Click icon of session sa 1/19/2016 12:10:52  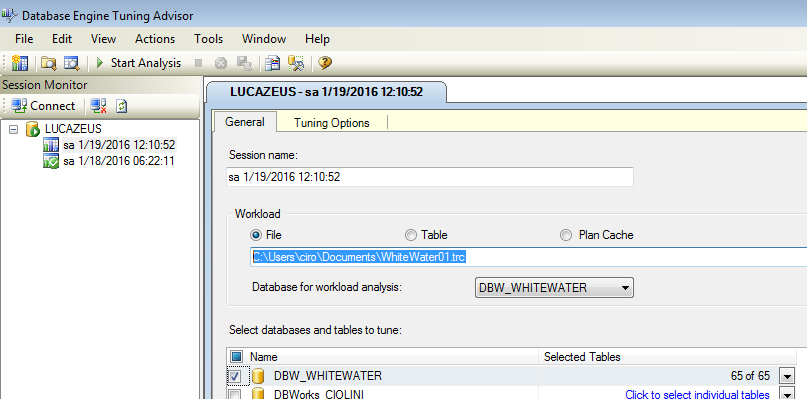(x=51, y=145)
